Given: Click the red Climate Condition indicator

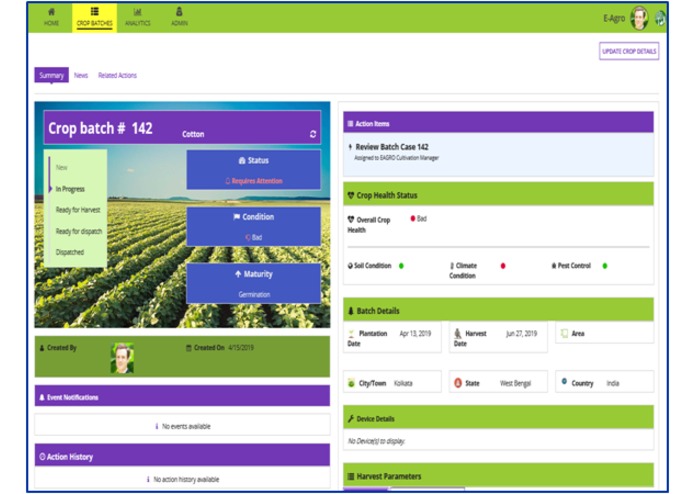Looking at the screenshot, I should tap(503, 266).
